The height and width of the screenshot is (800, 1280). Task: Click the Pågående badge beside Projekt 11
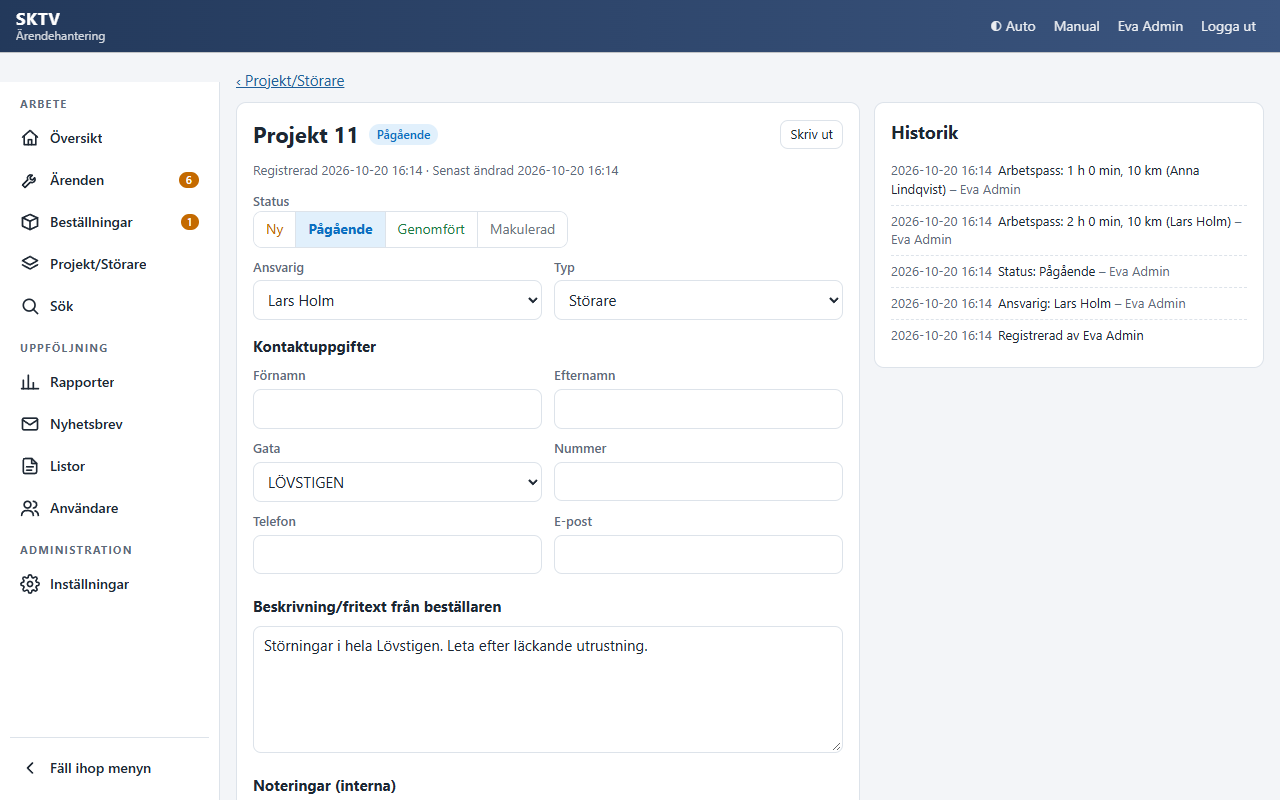tap(403, 135)
